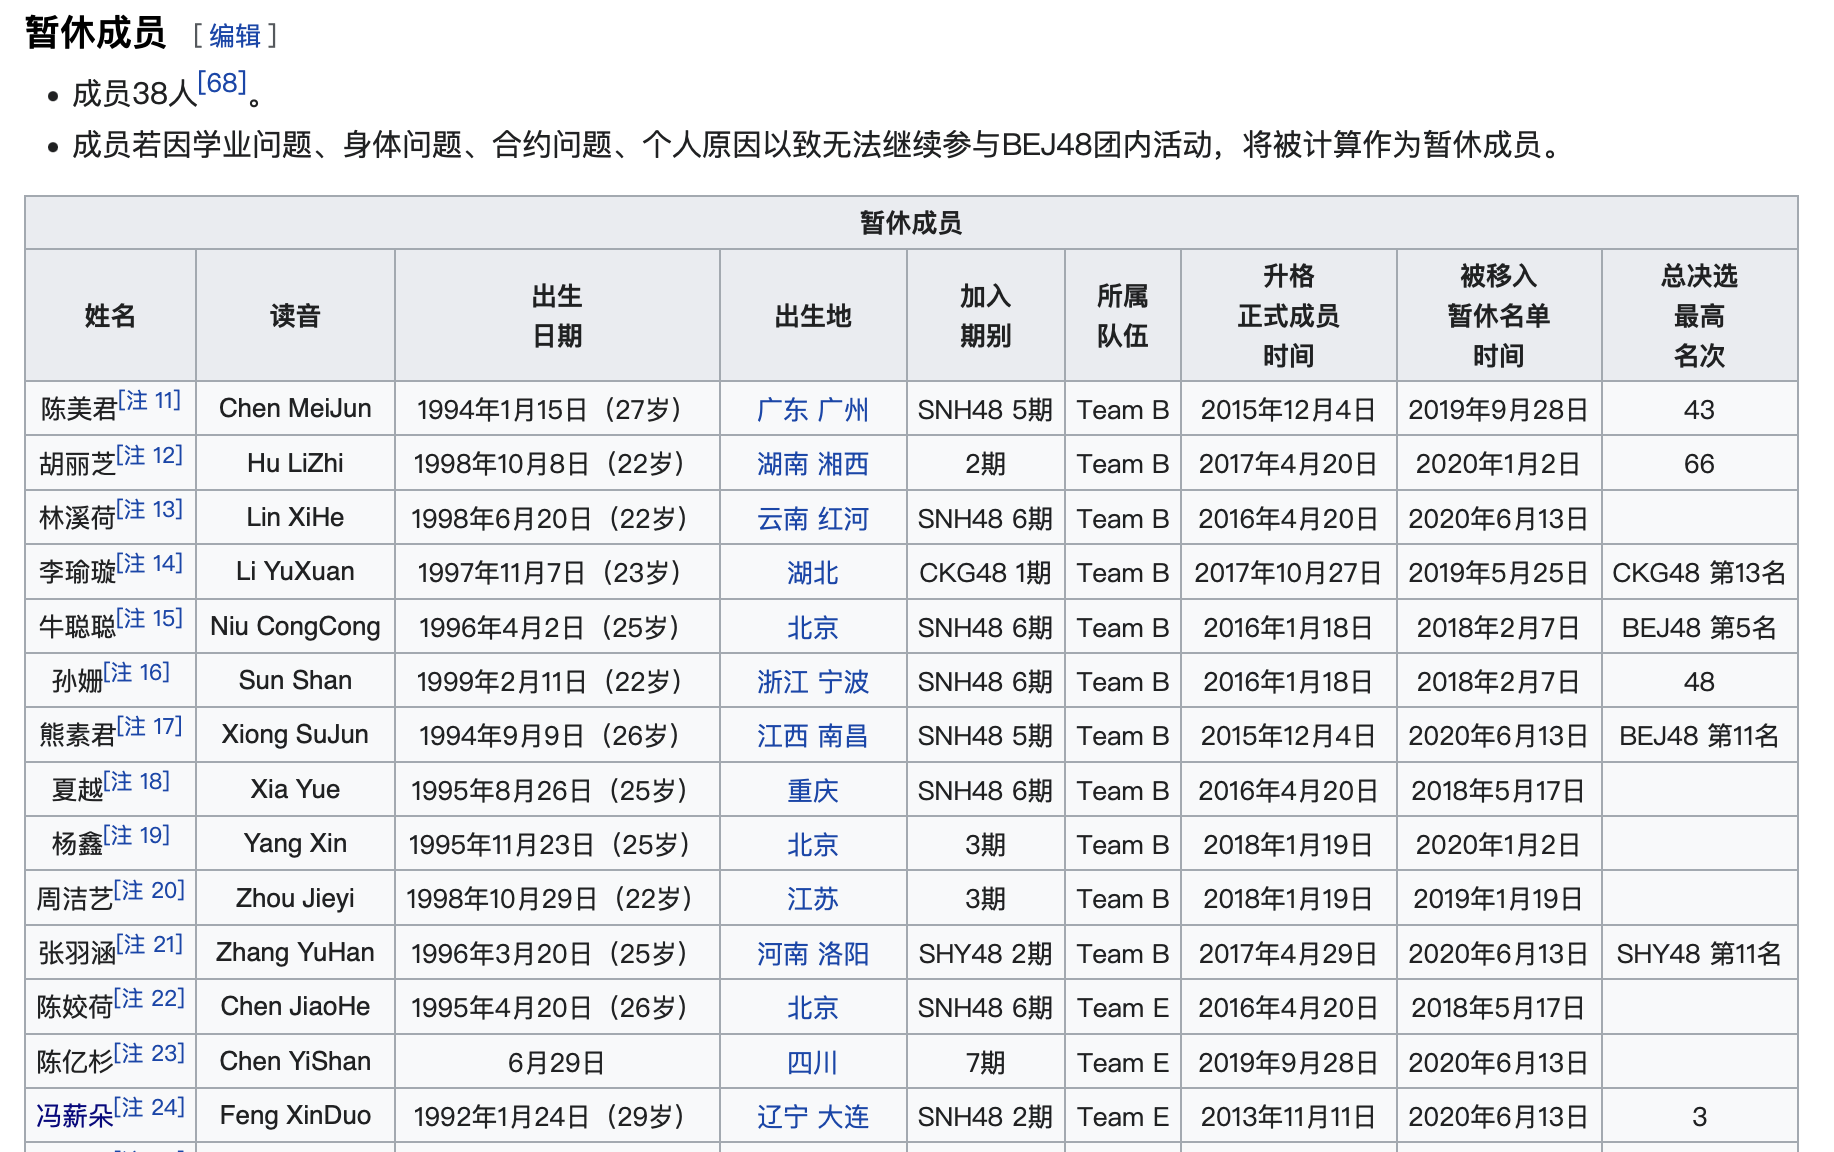The image size is (1834, 1152).
Task: Open footnote 注 14 next to 李瑜璇
Action: click(x=150, y=563)
